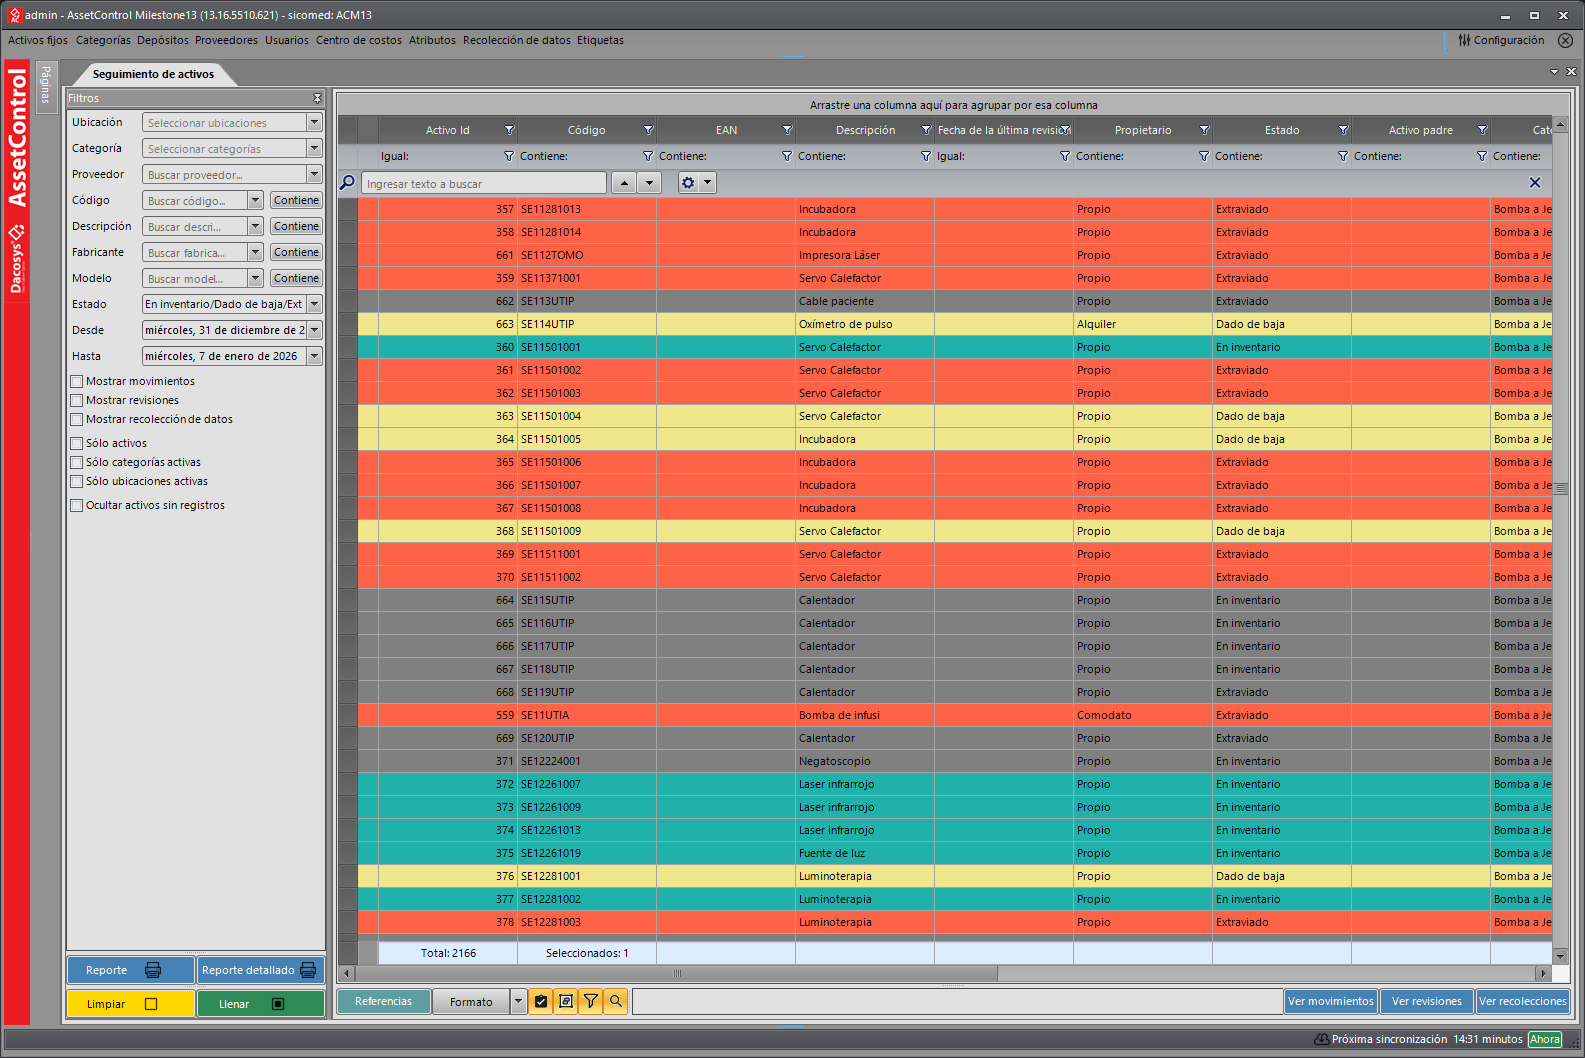Screen dimensions: 1585x1058
Task: Open the Centro de costos menu
Action: point(358,40)
